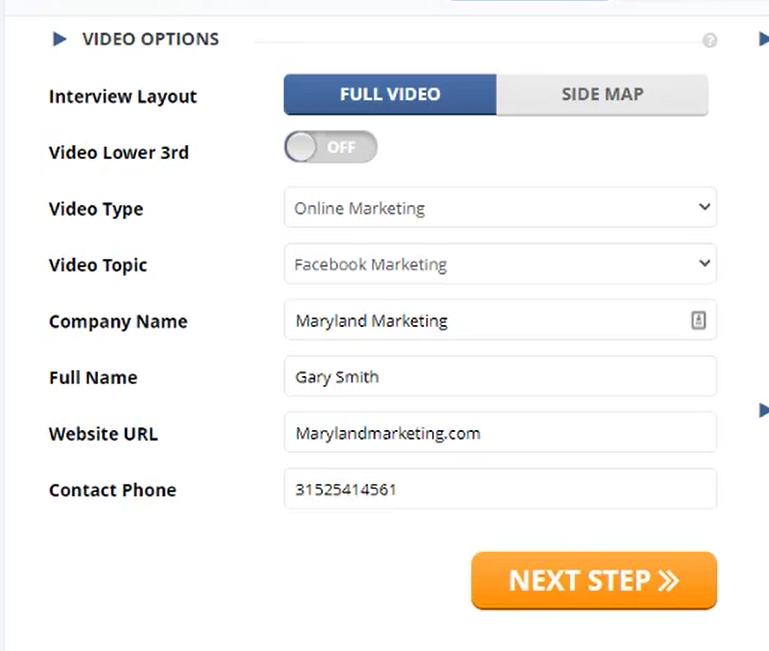Click the Interview Layout label
The image size is (769, 651).
122,97
